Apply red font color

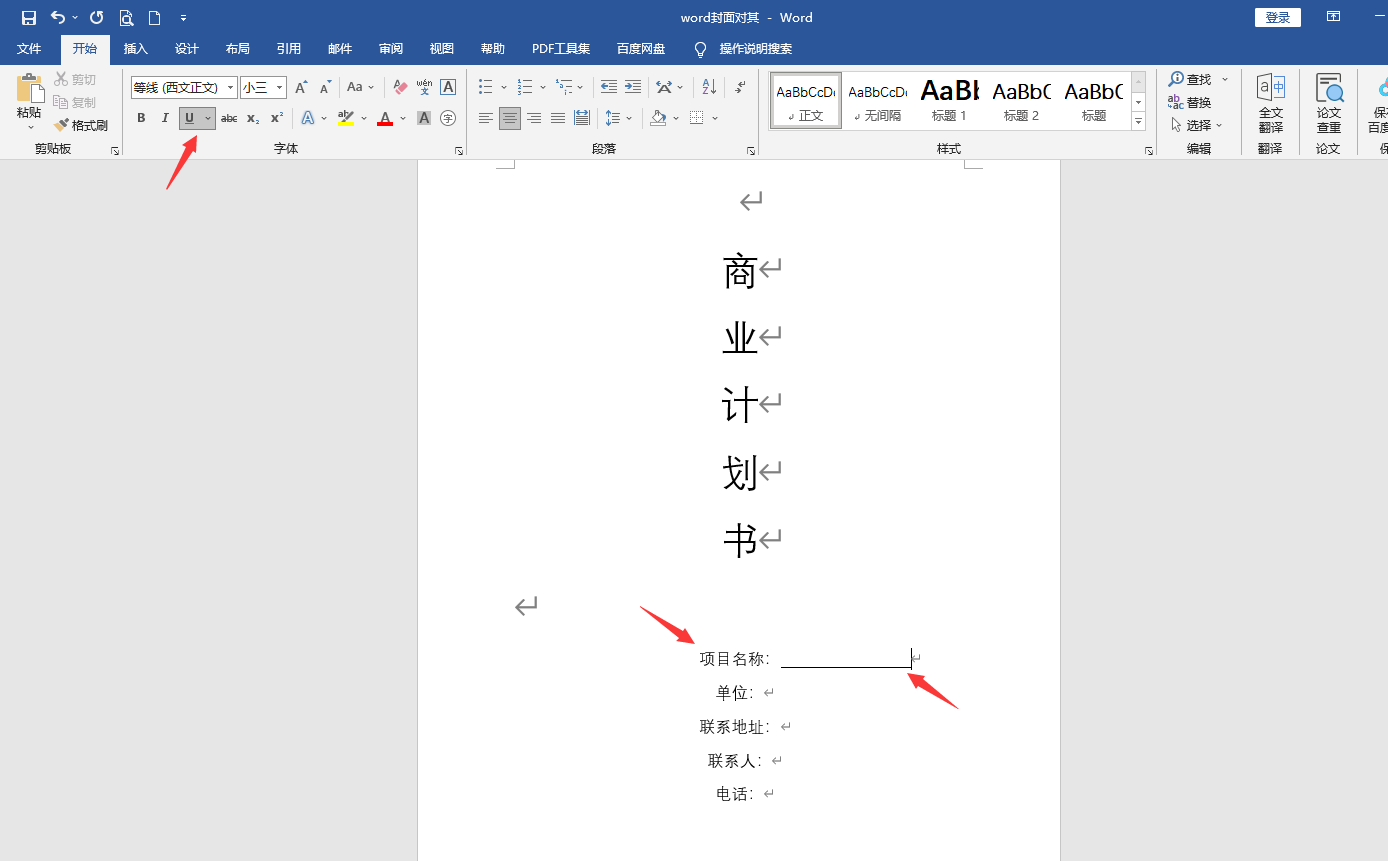[x=385, y=118]
